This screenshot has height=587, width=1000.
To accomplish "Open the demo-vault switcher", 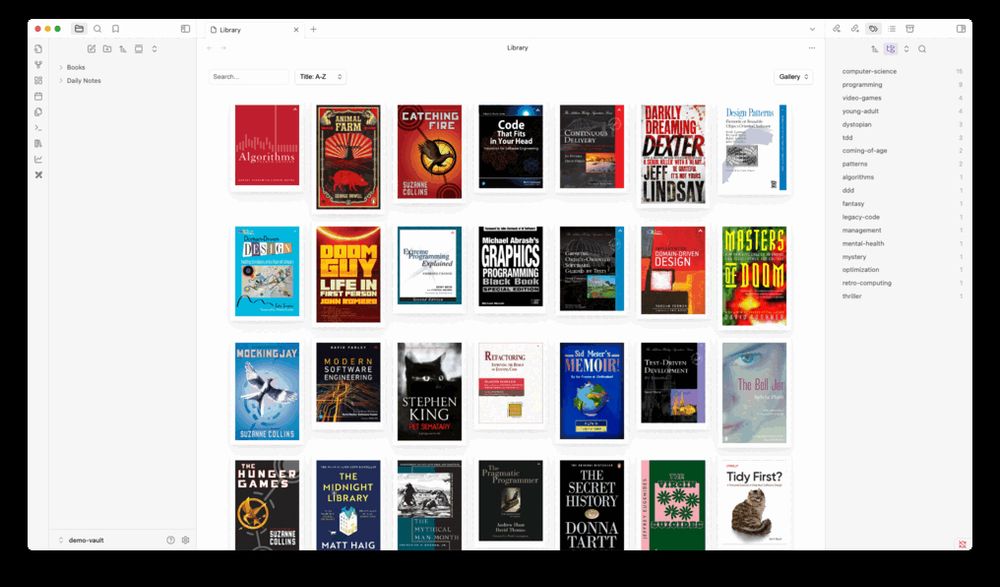I will [86, 540].
